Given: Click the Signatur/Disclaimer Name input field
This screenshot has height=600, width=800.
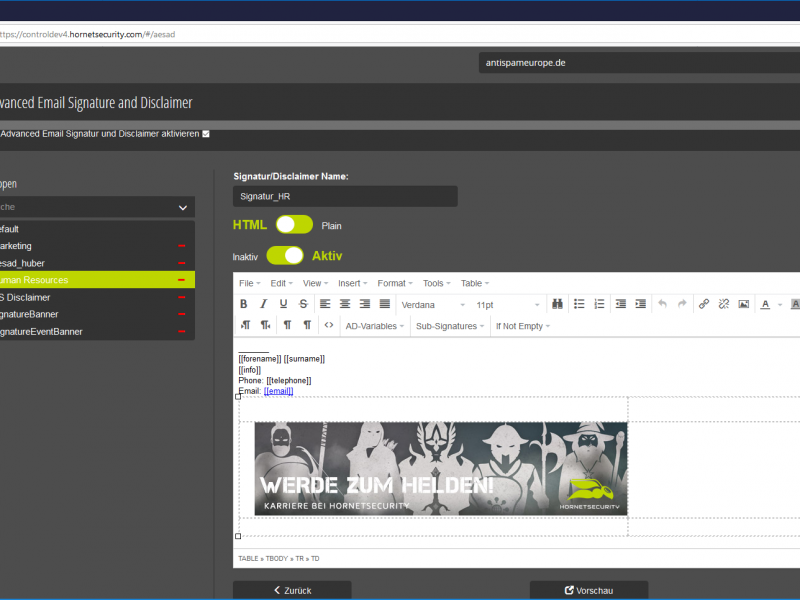Looking at the screenshot, I should coord(345,196).
